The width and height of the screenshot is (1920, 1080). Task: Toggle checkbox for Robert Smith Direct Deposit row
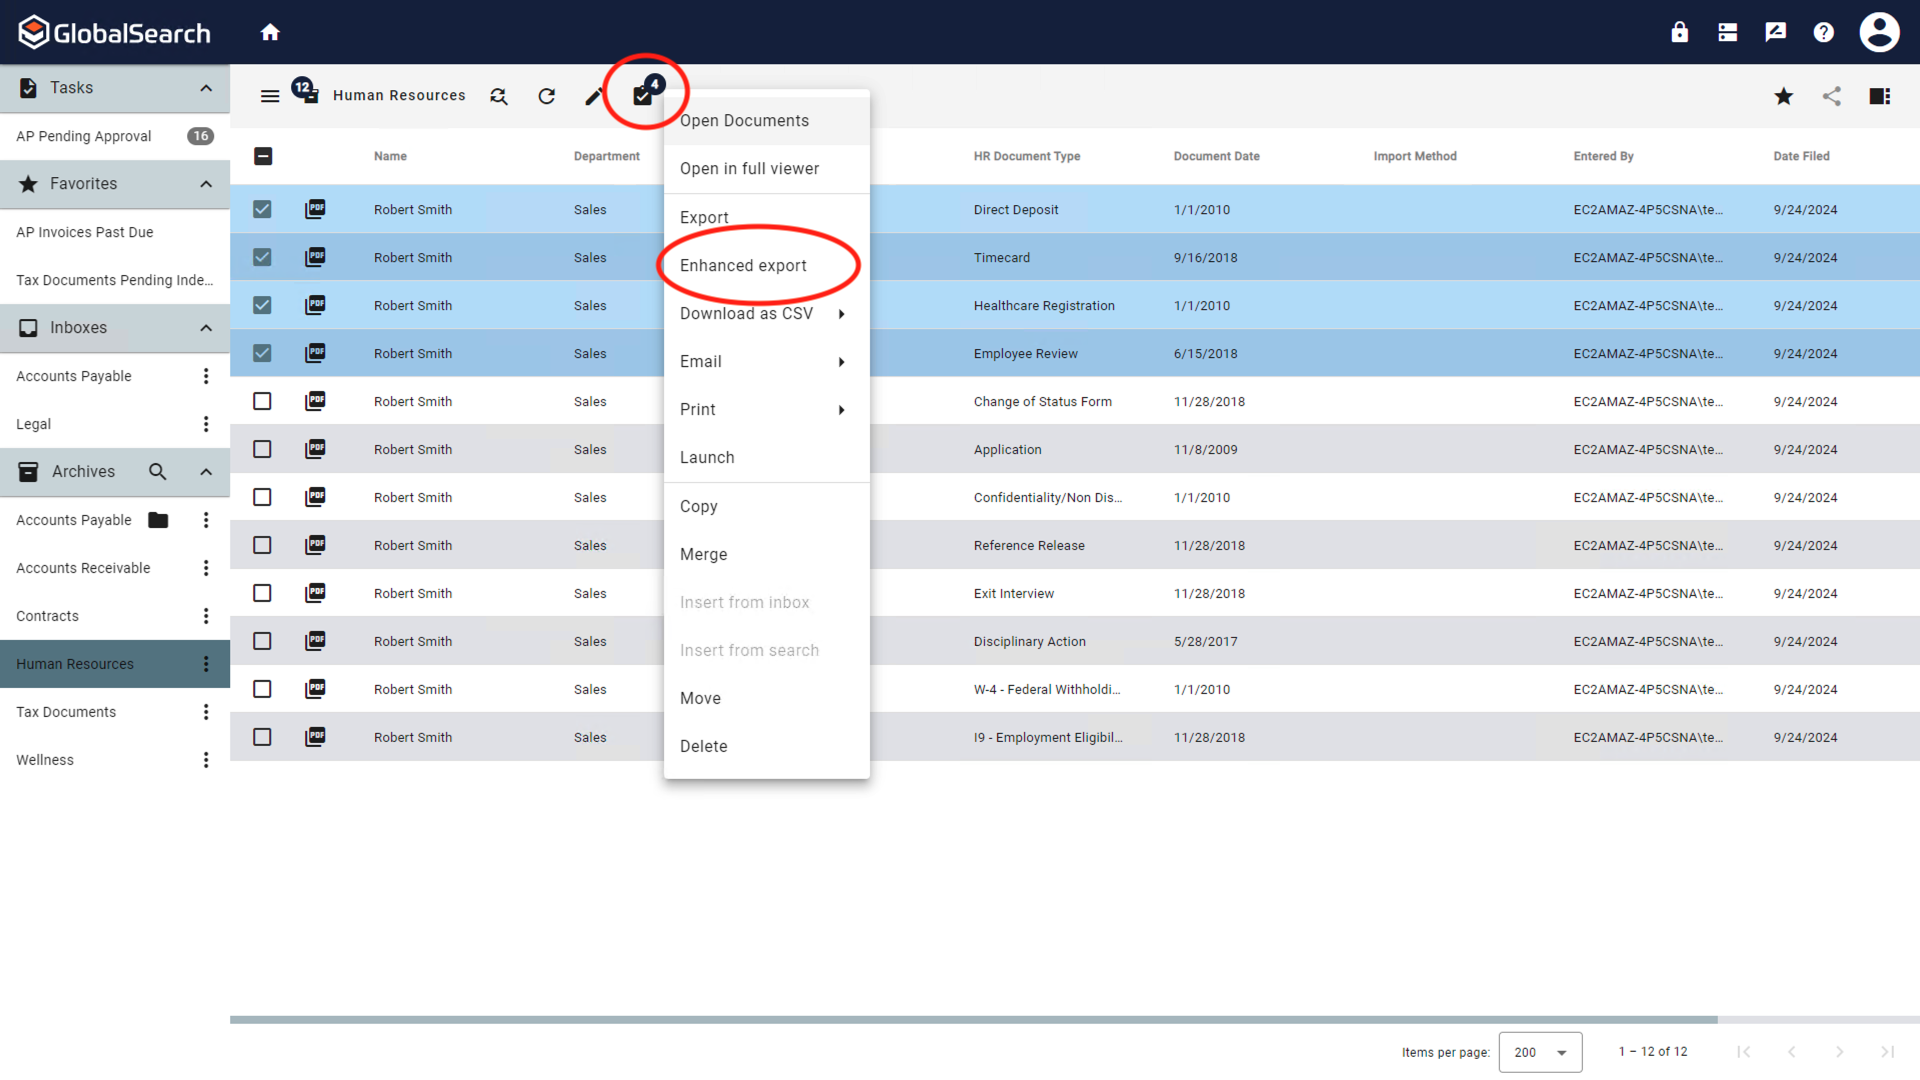(261, 208)
